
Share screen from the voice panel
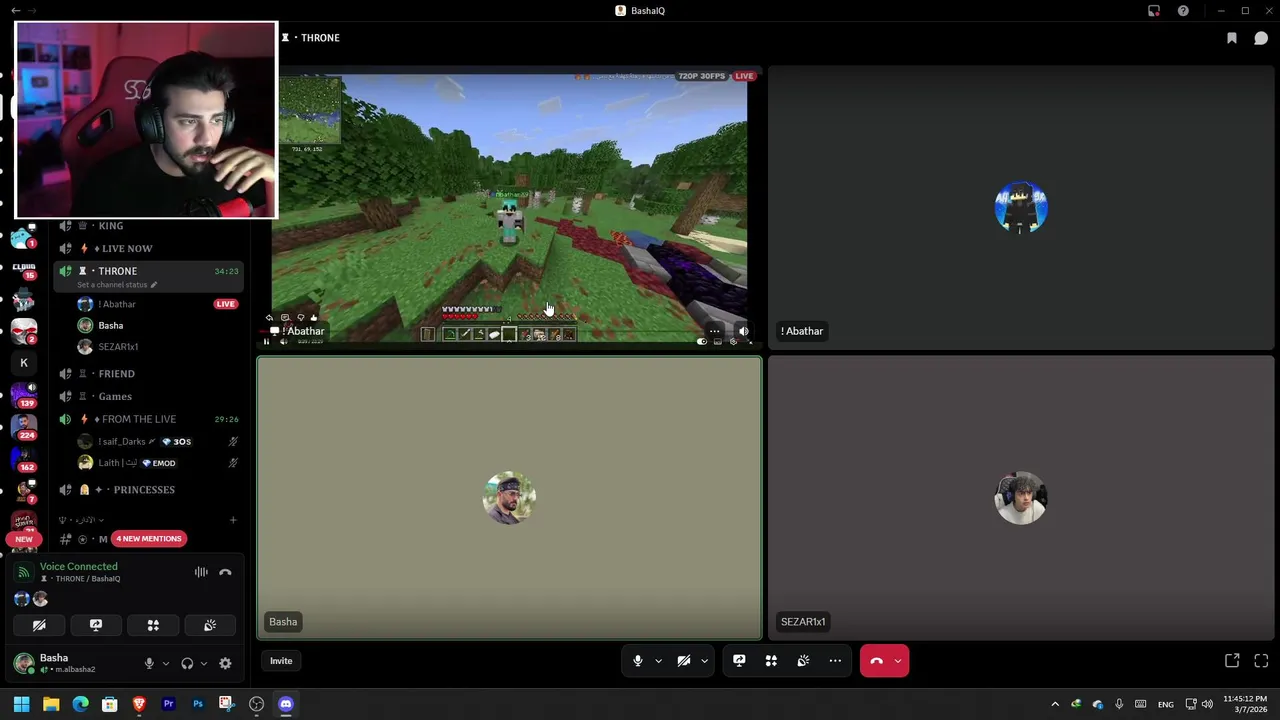pyautogui.click(x=96, y=625)
